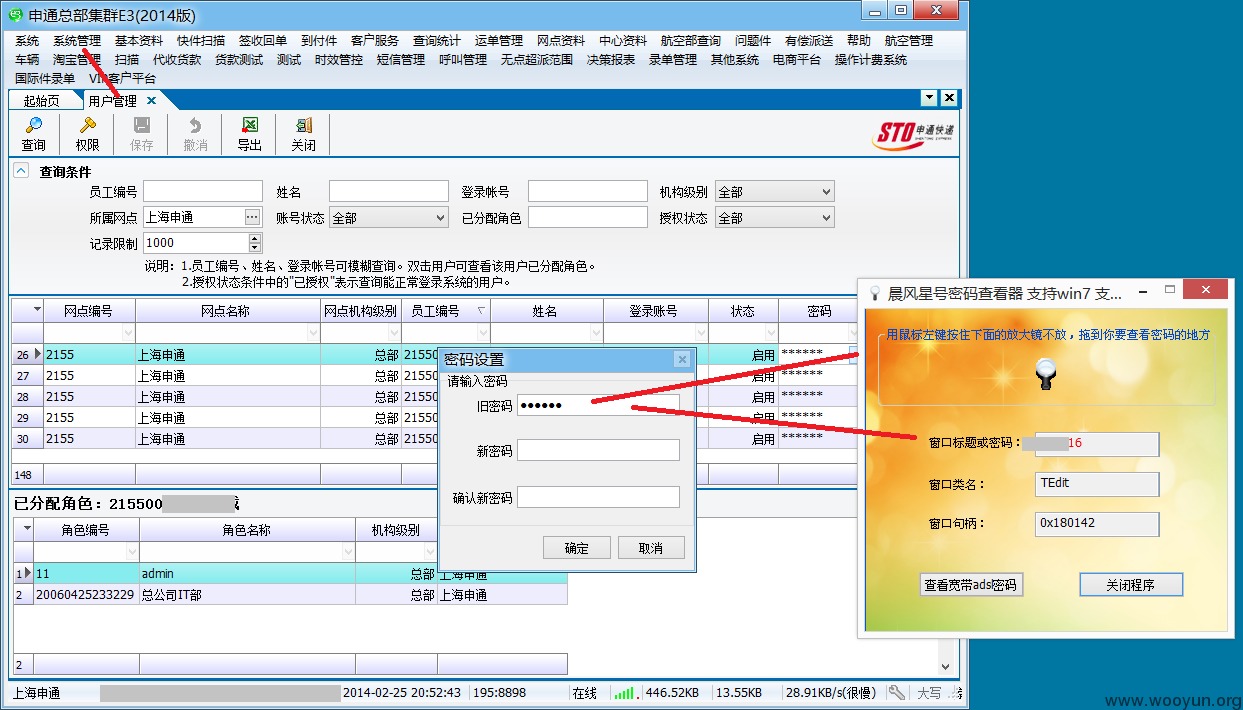Click 确定 in the password dialog
Image resolution: width=1243 pixels, height=710 pixels.
[576, 548]
